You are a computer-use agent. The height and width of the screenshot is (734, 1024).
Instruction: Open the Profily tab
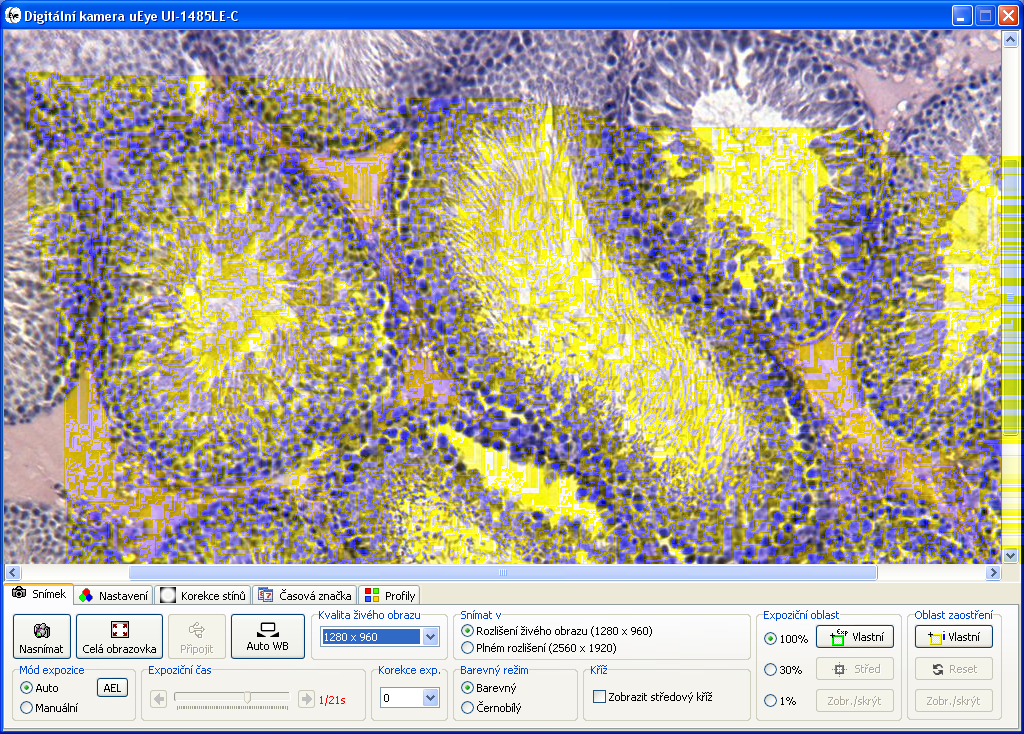click(x=390, y=596)
